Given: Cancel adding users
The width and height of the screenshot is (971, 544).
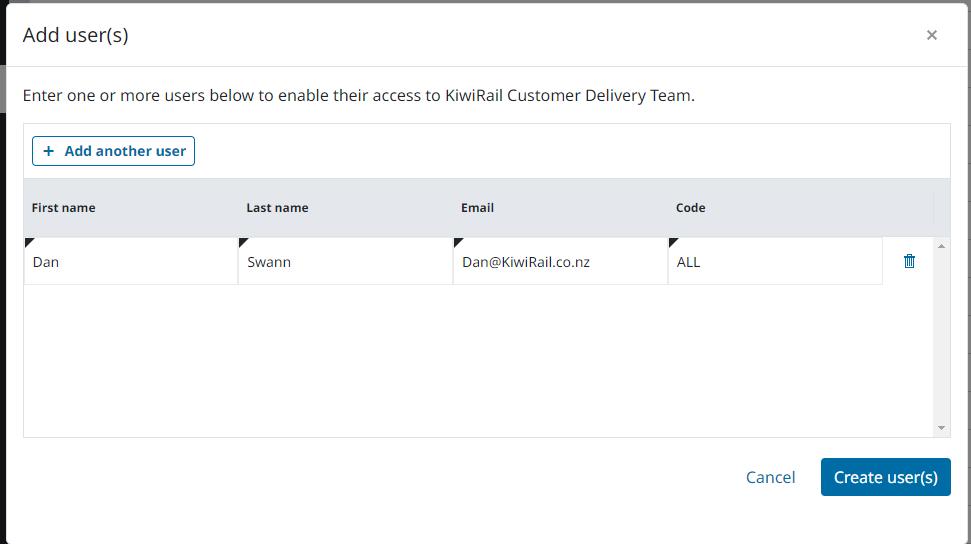Looking at the screenshot, I should [770, 477].
